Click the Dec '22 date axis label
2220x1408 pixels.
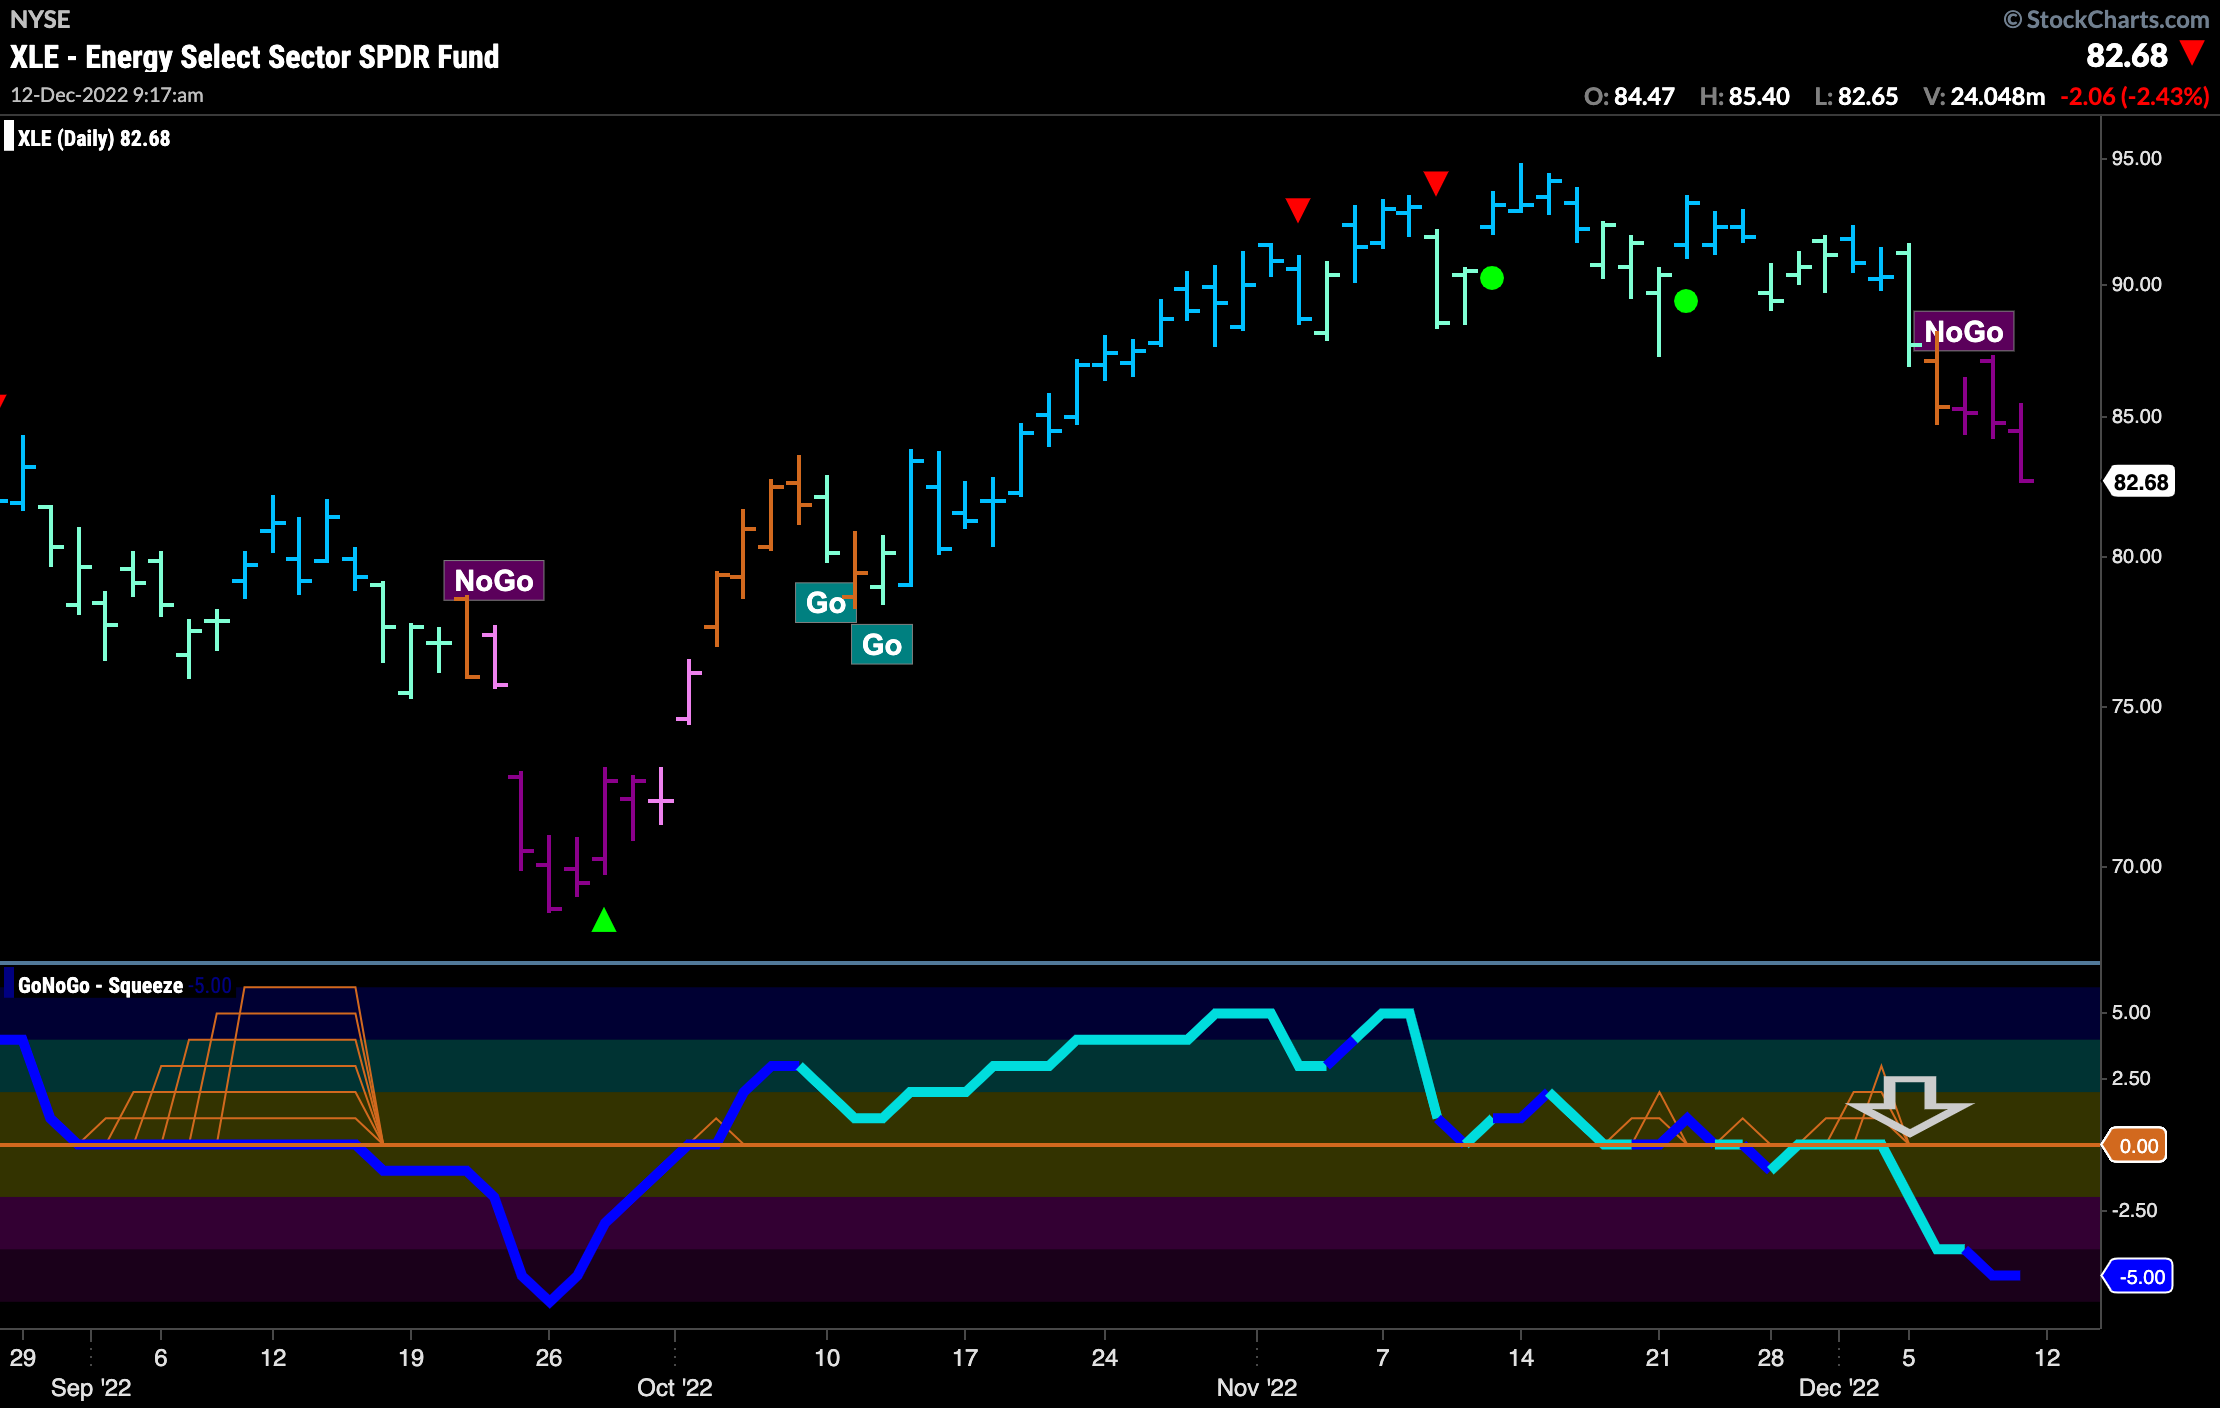point(1839,1387)
